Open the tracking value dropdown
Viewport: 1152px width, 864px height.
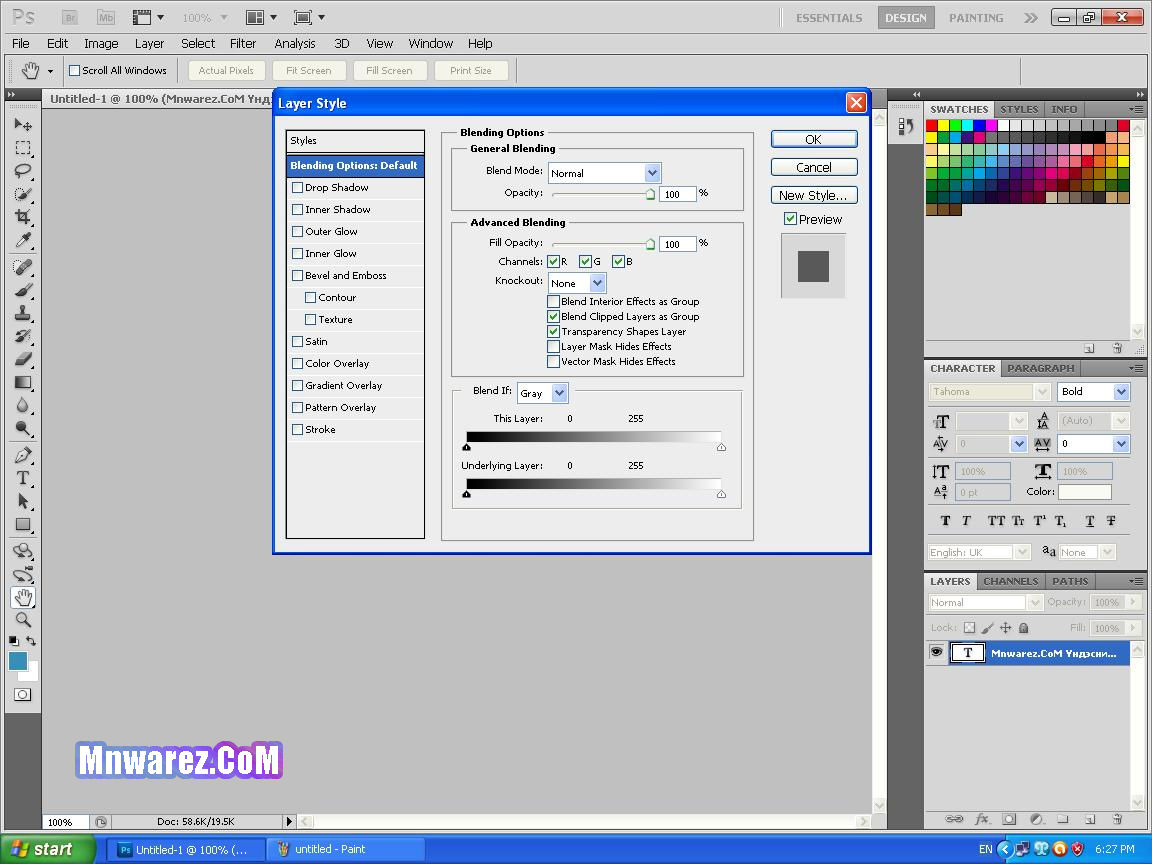point(1120,444)
